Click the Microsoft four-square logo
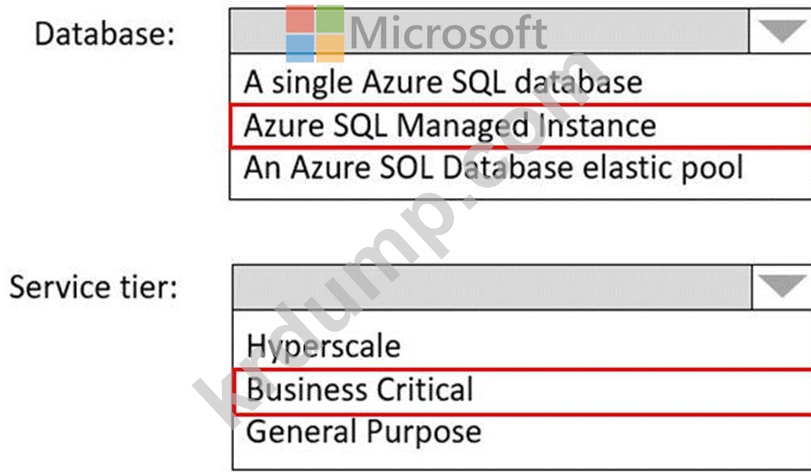This screenshot has width=811, height=472. [x=314, y=34]
